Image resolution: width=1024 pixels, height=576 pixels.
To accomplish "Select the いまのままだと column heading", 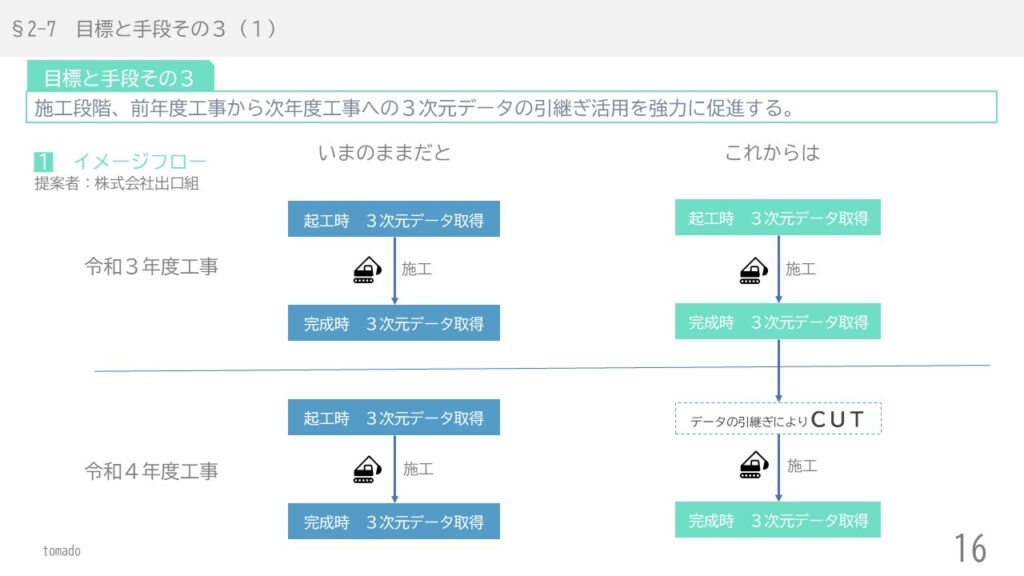I will pos(384,153).
